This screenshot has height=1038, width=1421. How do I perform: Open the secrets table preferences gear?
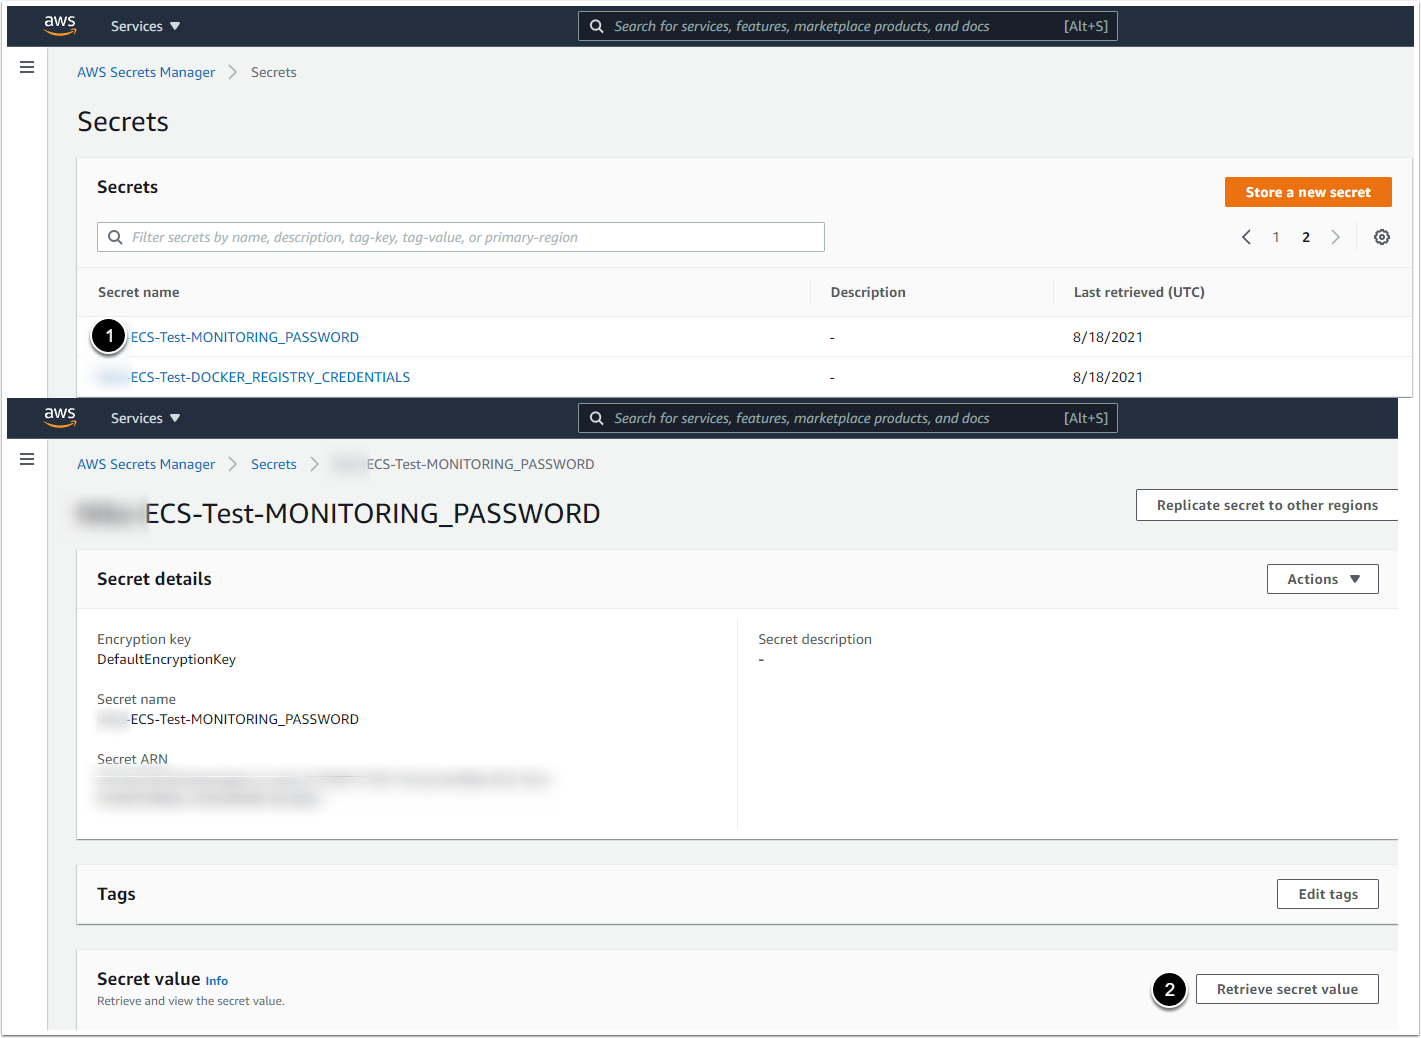click(x=1382, y=237)
